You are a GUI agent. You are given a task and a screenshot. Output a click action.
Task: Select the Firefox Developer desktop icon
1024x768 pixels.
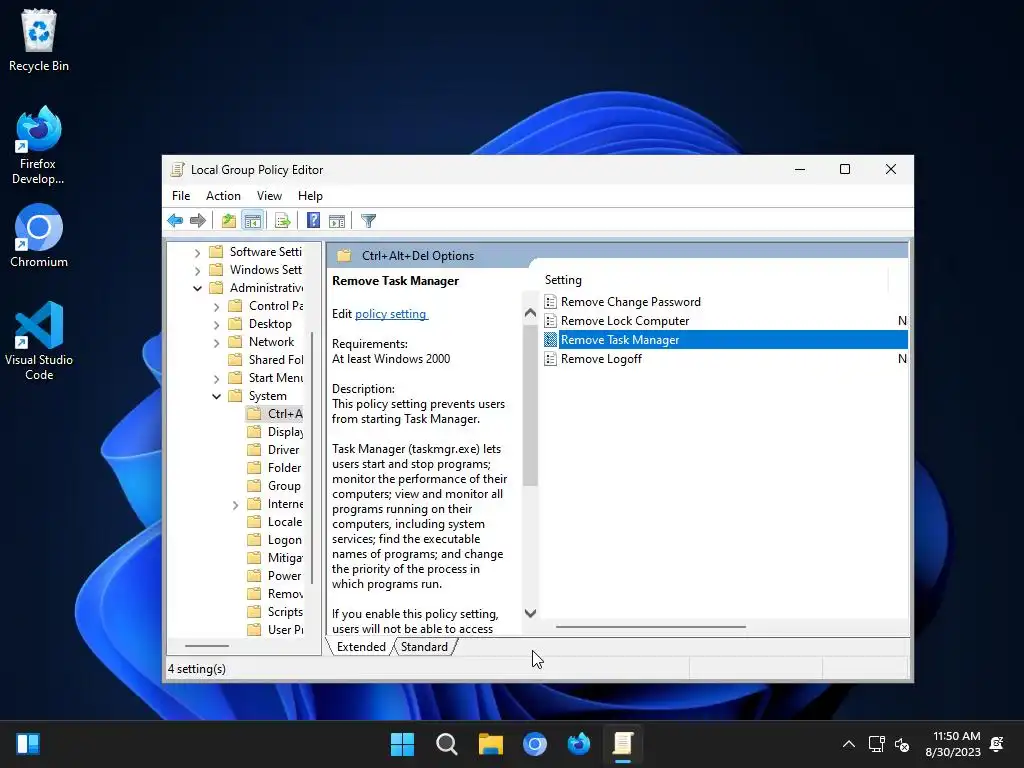[x=38, y=145]
